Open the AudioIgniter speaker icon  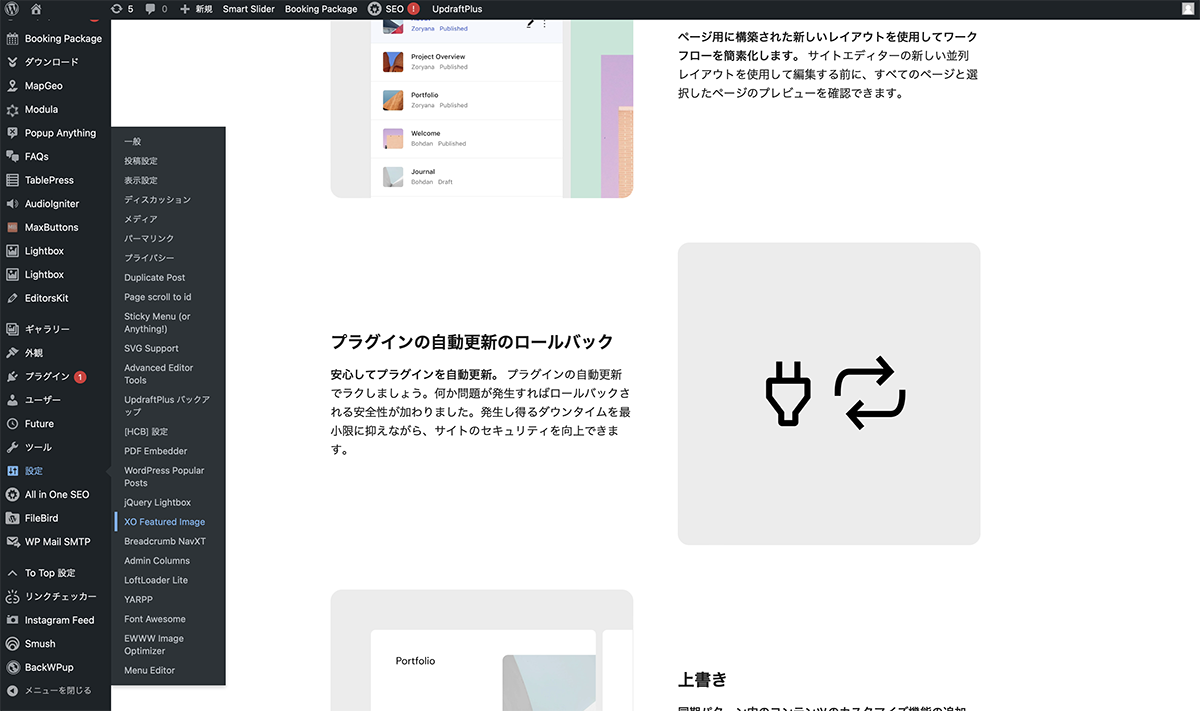(13, 204)
